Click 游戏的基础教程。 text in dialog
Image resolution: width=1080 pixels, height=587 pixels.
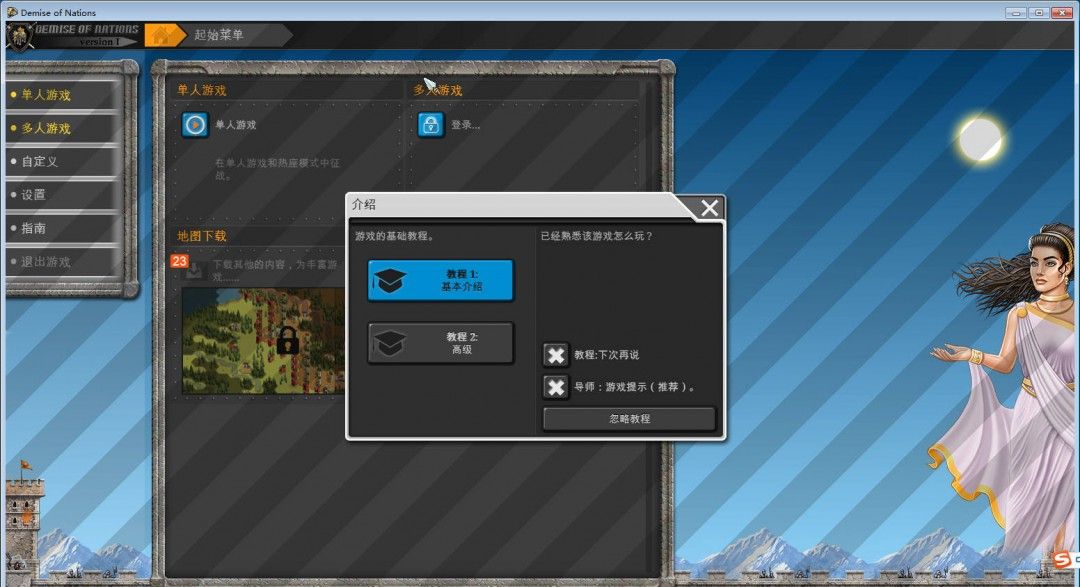(395, 236)
